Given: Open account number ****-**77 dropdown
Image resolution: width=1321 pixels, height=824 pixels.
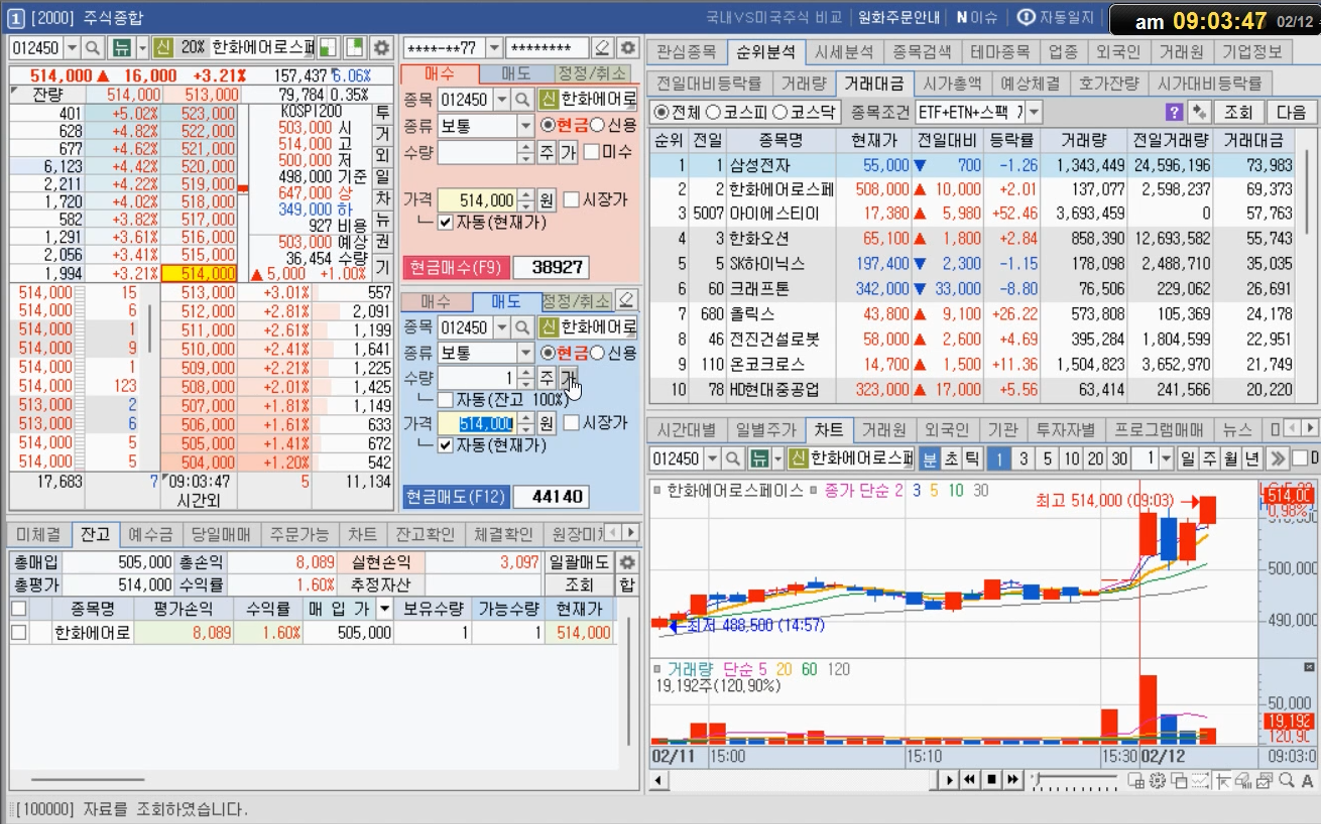Looking at the screenshot, I should click(494, 47).
